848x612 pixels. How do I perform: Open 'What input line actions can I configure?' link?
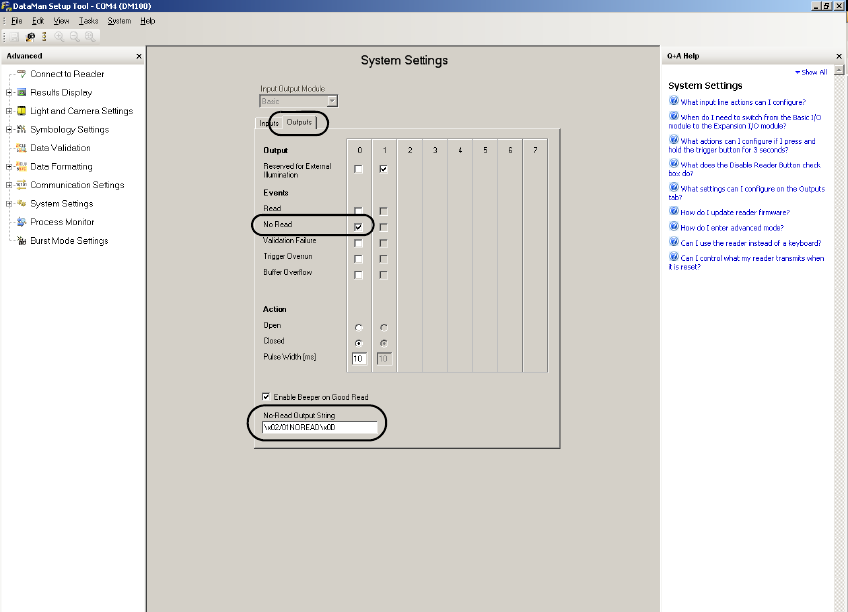pyautogui.click(x=743, y=102)
